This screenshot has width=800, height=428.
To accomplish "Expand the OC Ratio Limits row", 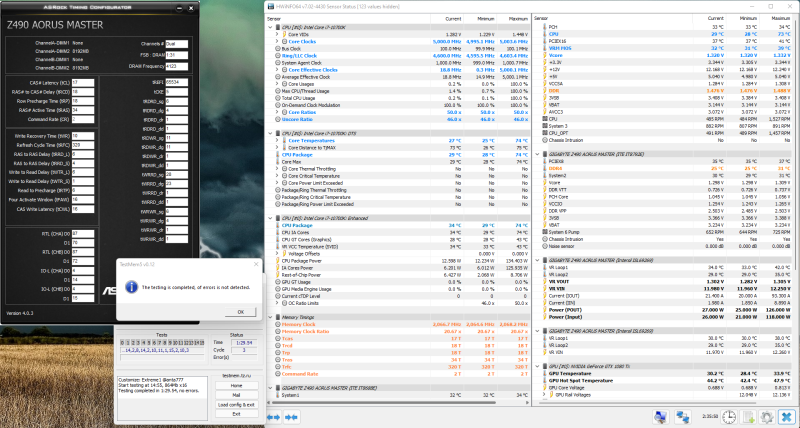I will pos(277,303).
